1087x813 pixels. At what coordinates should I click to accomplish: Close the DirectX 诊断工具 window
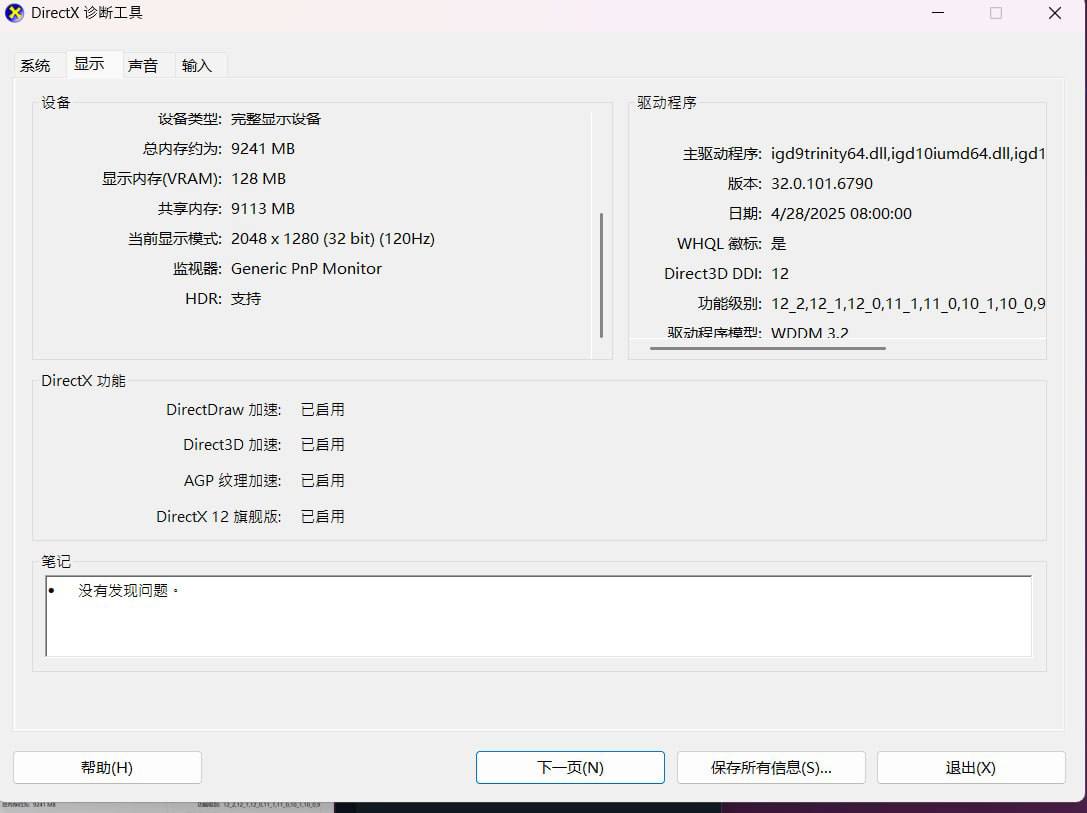pos(1054,13)
